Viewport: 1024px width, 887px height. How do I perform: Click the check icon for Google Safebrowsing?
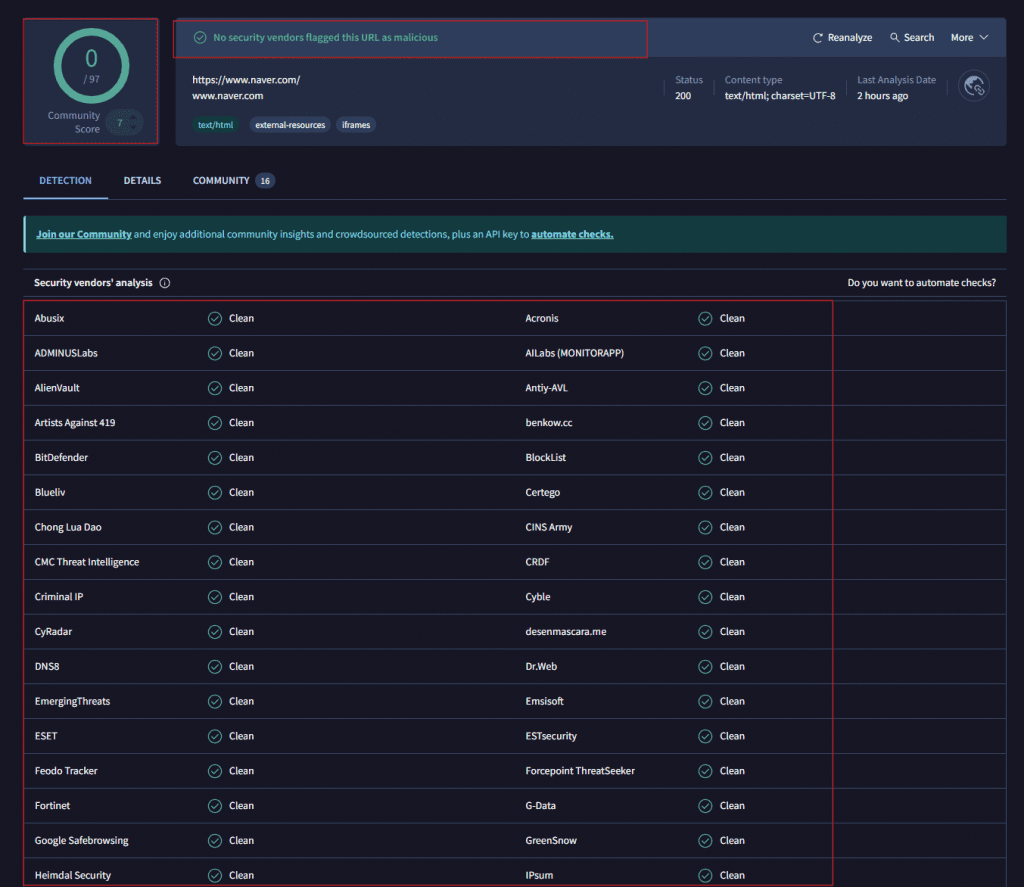point(215,841)
